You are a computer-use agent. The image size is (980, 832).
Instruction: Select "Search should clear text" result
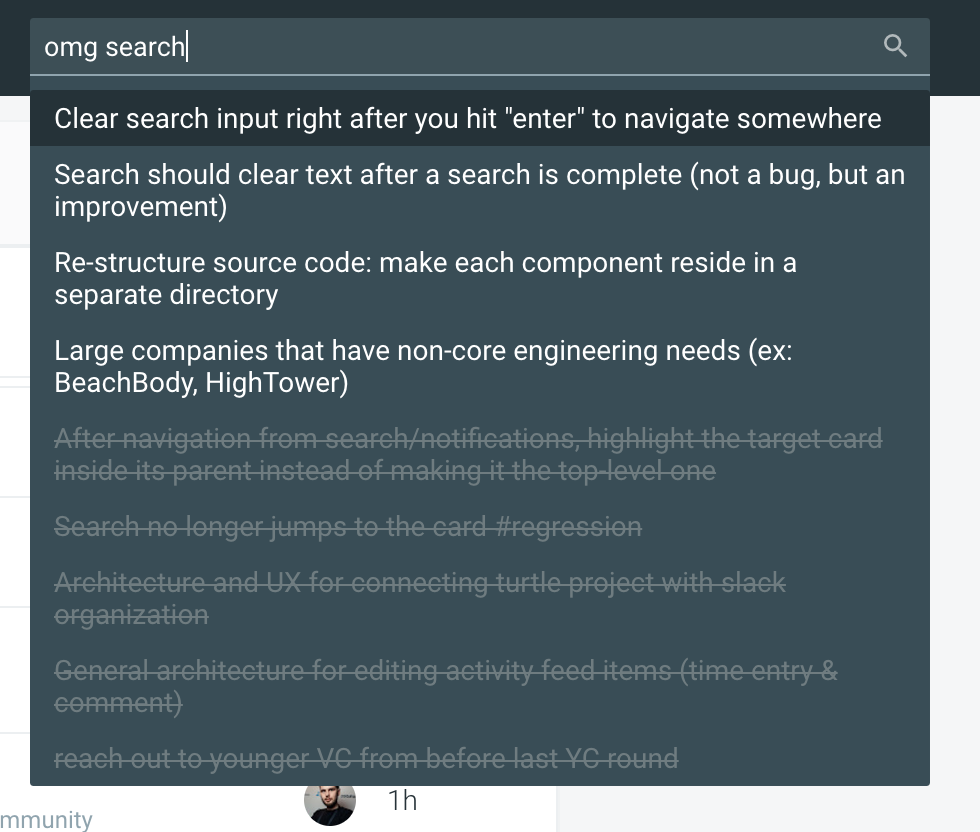(479, 190)
